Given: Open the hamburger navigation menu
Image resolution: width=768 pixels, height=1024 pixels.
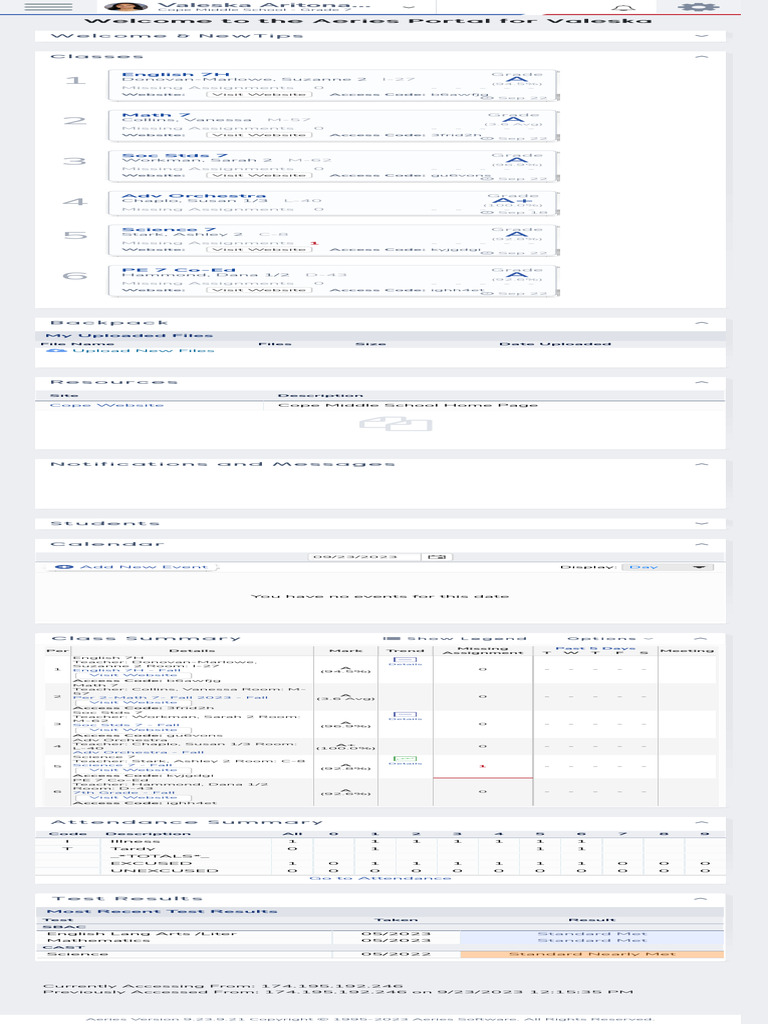Looking at the screenshot, I should [48, 7].
